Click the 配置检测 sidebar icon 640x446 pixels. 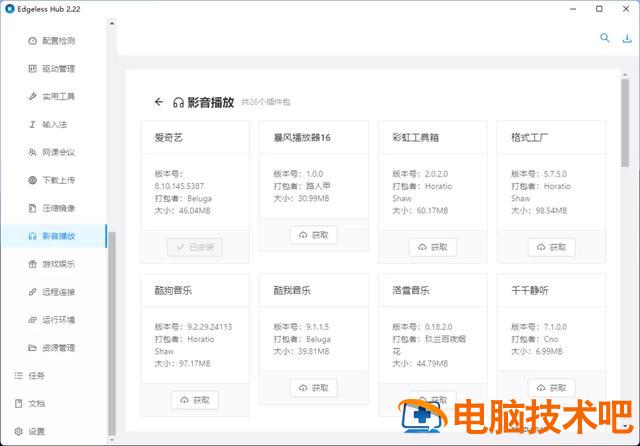click(33, 41)
